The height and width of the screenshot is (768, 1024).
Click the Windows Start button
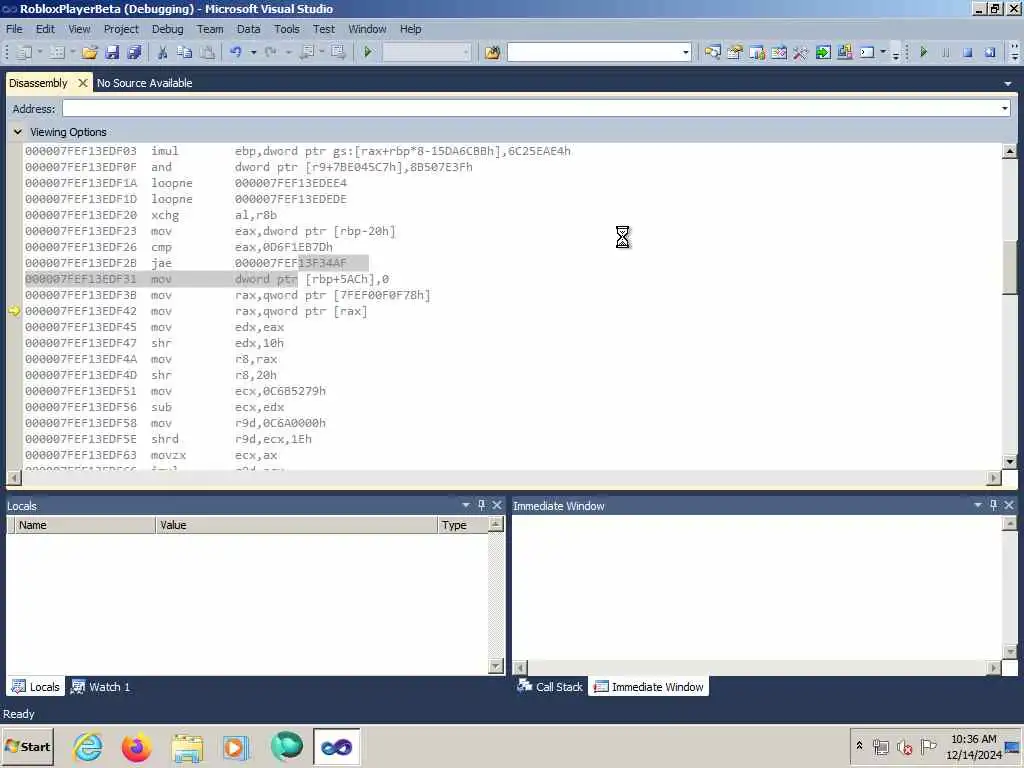tap(27, 747)
